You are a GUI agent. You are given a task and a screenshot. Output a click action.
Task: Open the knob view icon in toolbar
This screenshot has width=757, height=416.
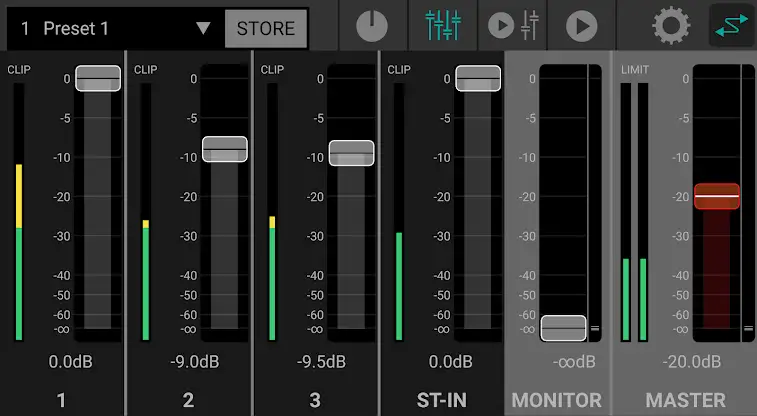tap(372, 26)
